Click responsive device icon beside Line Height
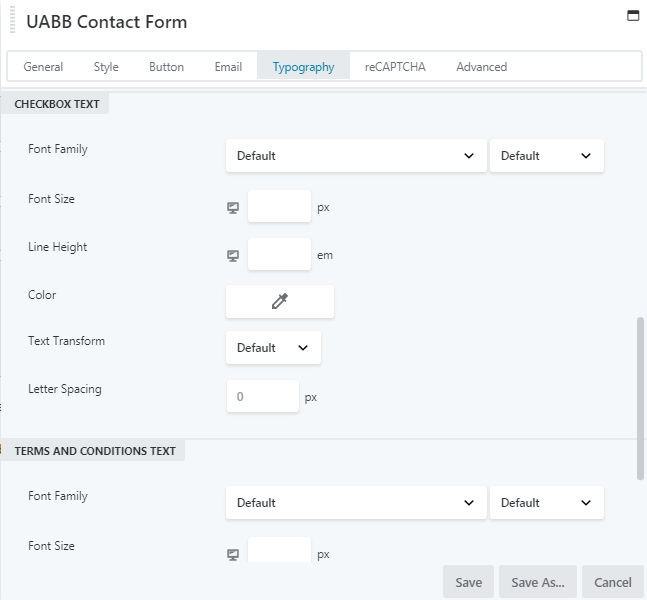Screen dimensions: 647x600 (x=233, y=256)
